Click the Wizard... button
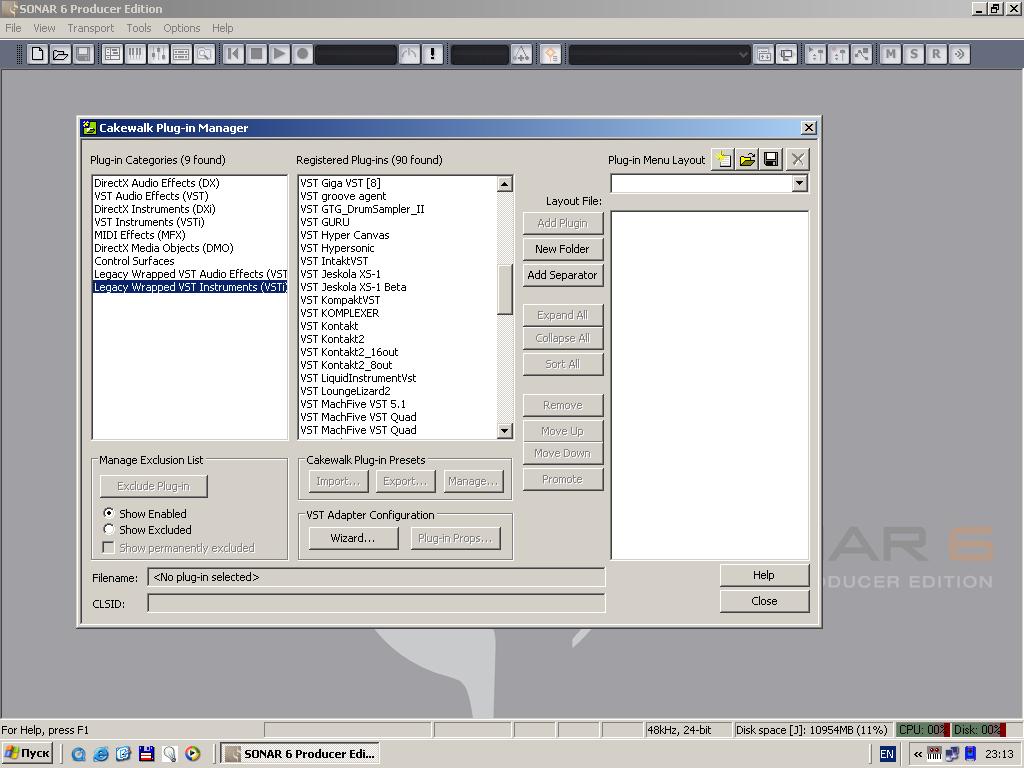Image resolution: width=1024 pixels, height=768 pixels. (x=352, y=538)
